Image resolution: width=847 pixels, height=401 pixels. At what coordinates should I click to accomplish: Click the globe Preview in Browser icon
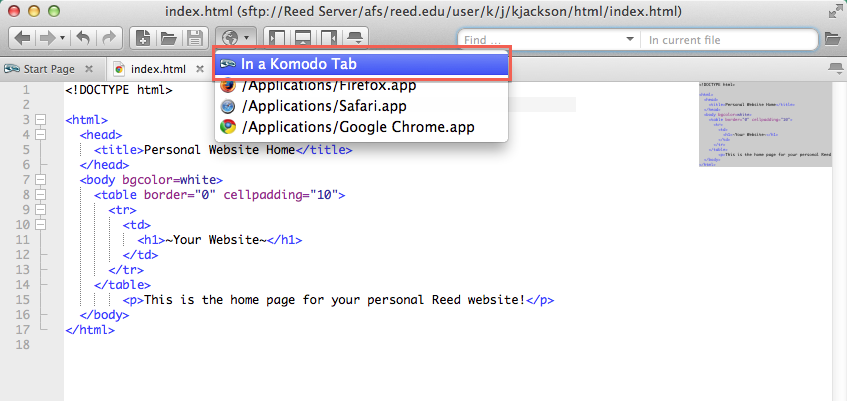[230, 39]
